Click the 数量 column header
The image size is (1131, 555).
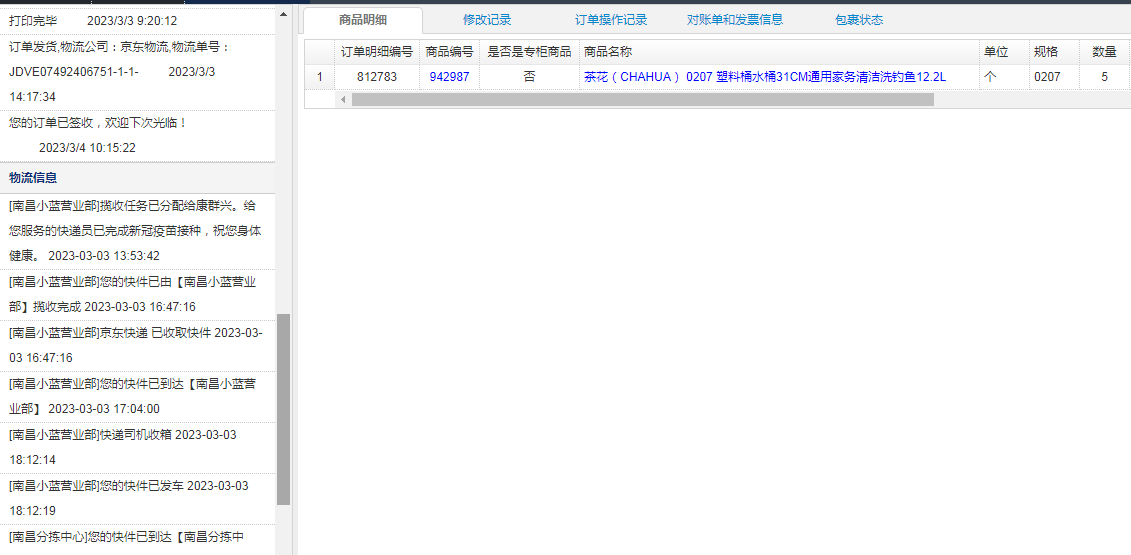tap(1104, 52)
